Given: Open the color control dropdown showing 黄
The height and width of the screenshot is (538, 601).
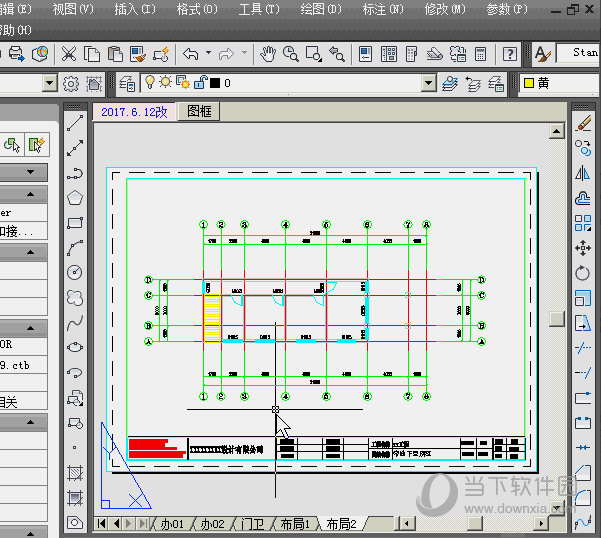Looking at the screenshot, I should (558, 83).
